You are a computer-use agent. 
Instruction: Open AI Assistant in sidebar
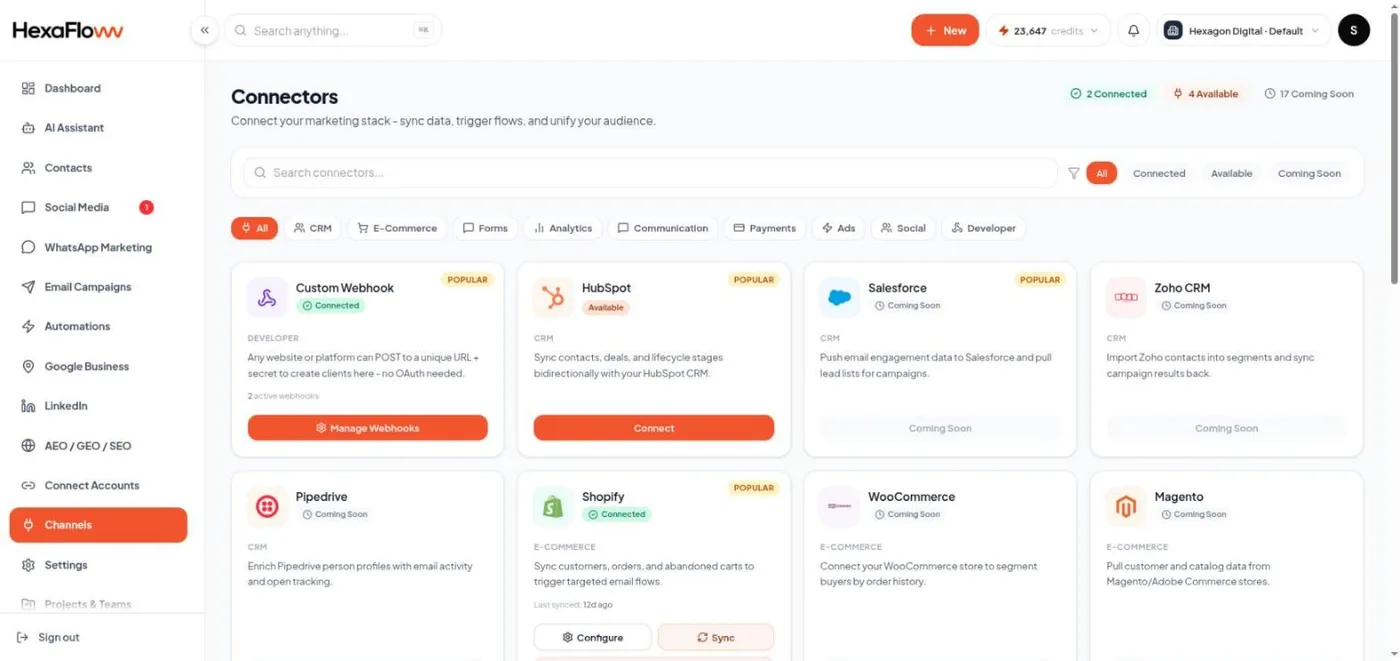98,128
